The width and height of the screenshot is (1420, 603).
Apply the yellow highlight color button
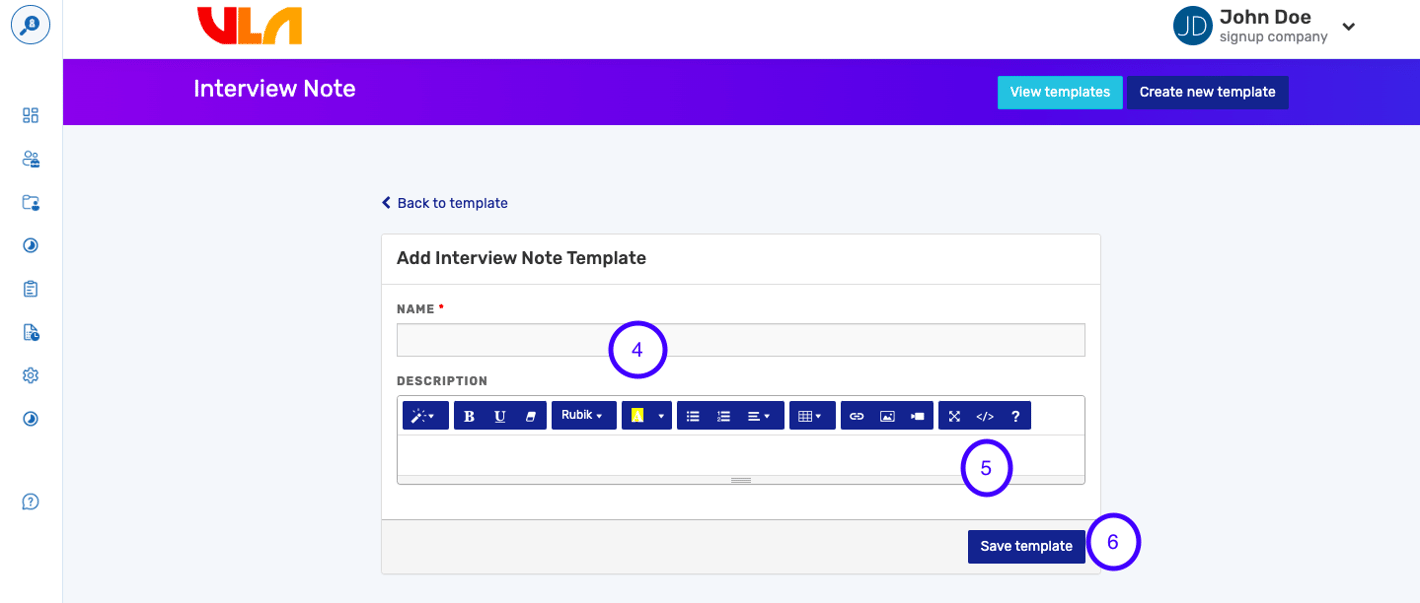637,416
